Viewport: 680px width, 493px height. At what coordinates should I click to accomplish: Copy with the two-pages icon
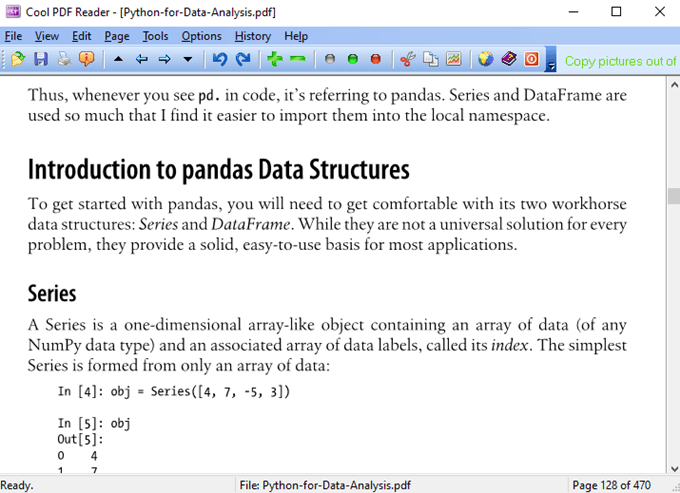point(431,59)
